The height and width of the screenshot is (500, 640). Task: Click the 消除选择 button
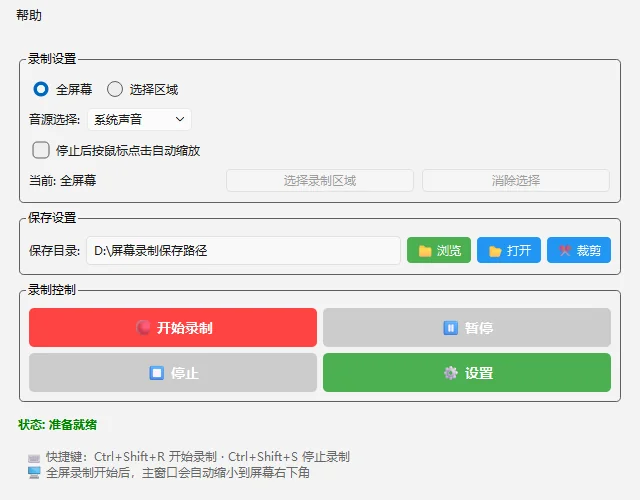516,180
